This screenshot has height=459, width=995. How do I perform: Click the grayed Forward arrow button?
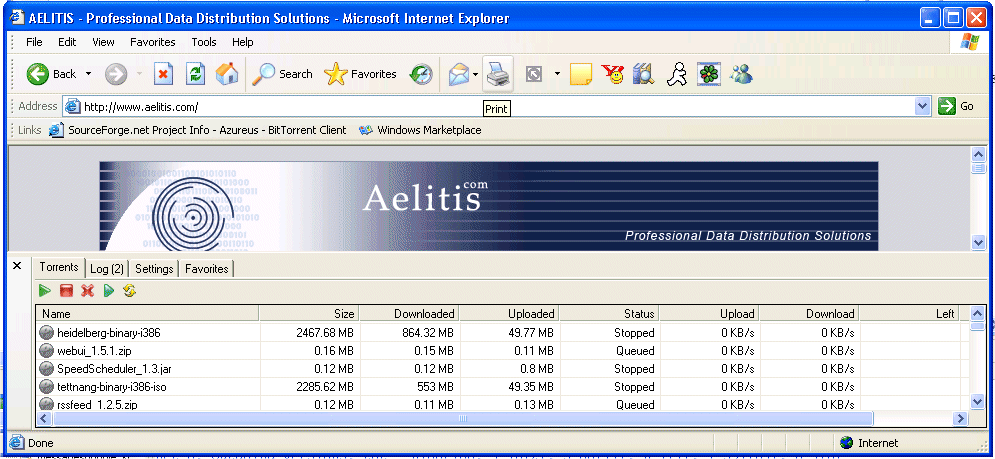click(115, 74)
